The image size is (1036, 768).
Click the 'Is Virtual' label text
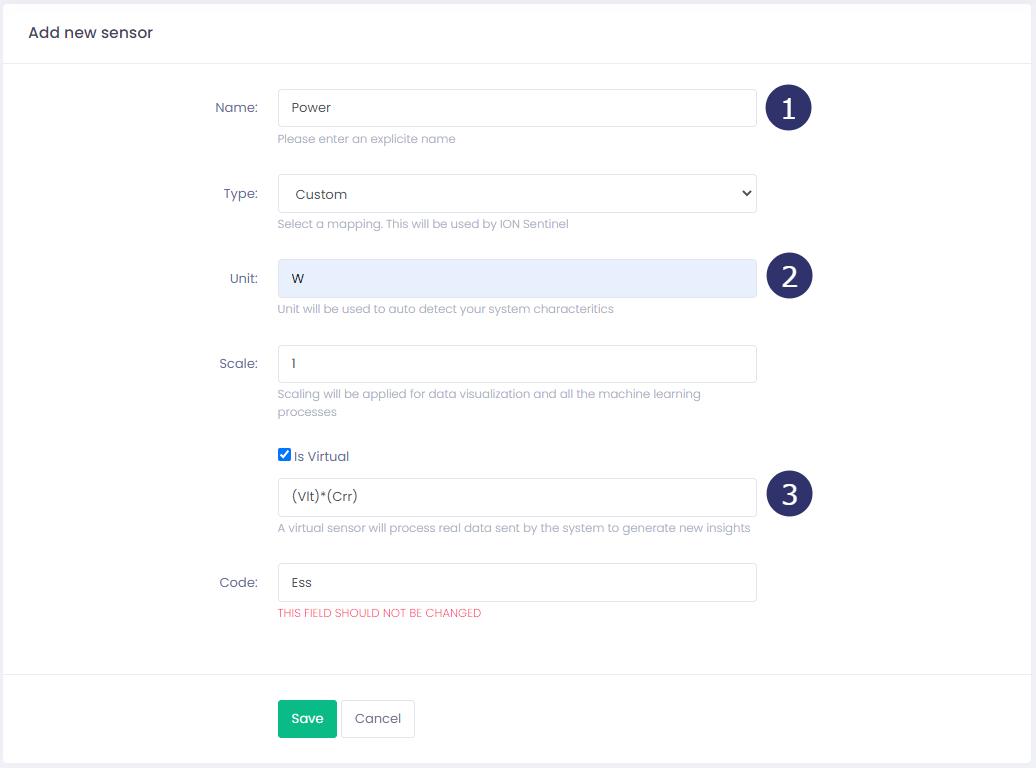321,456
